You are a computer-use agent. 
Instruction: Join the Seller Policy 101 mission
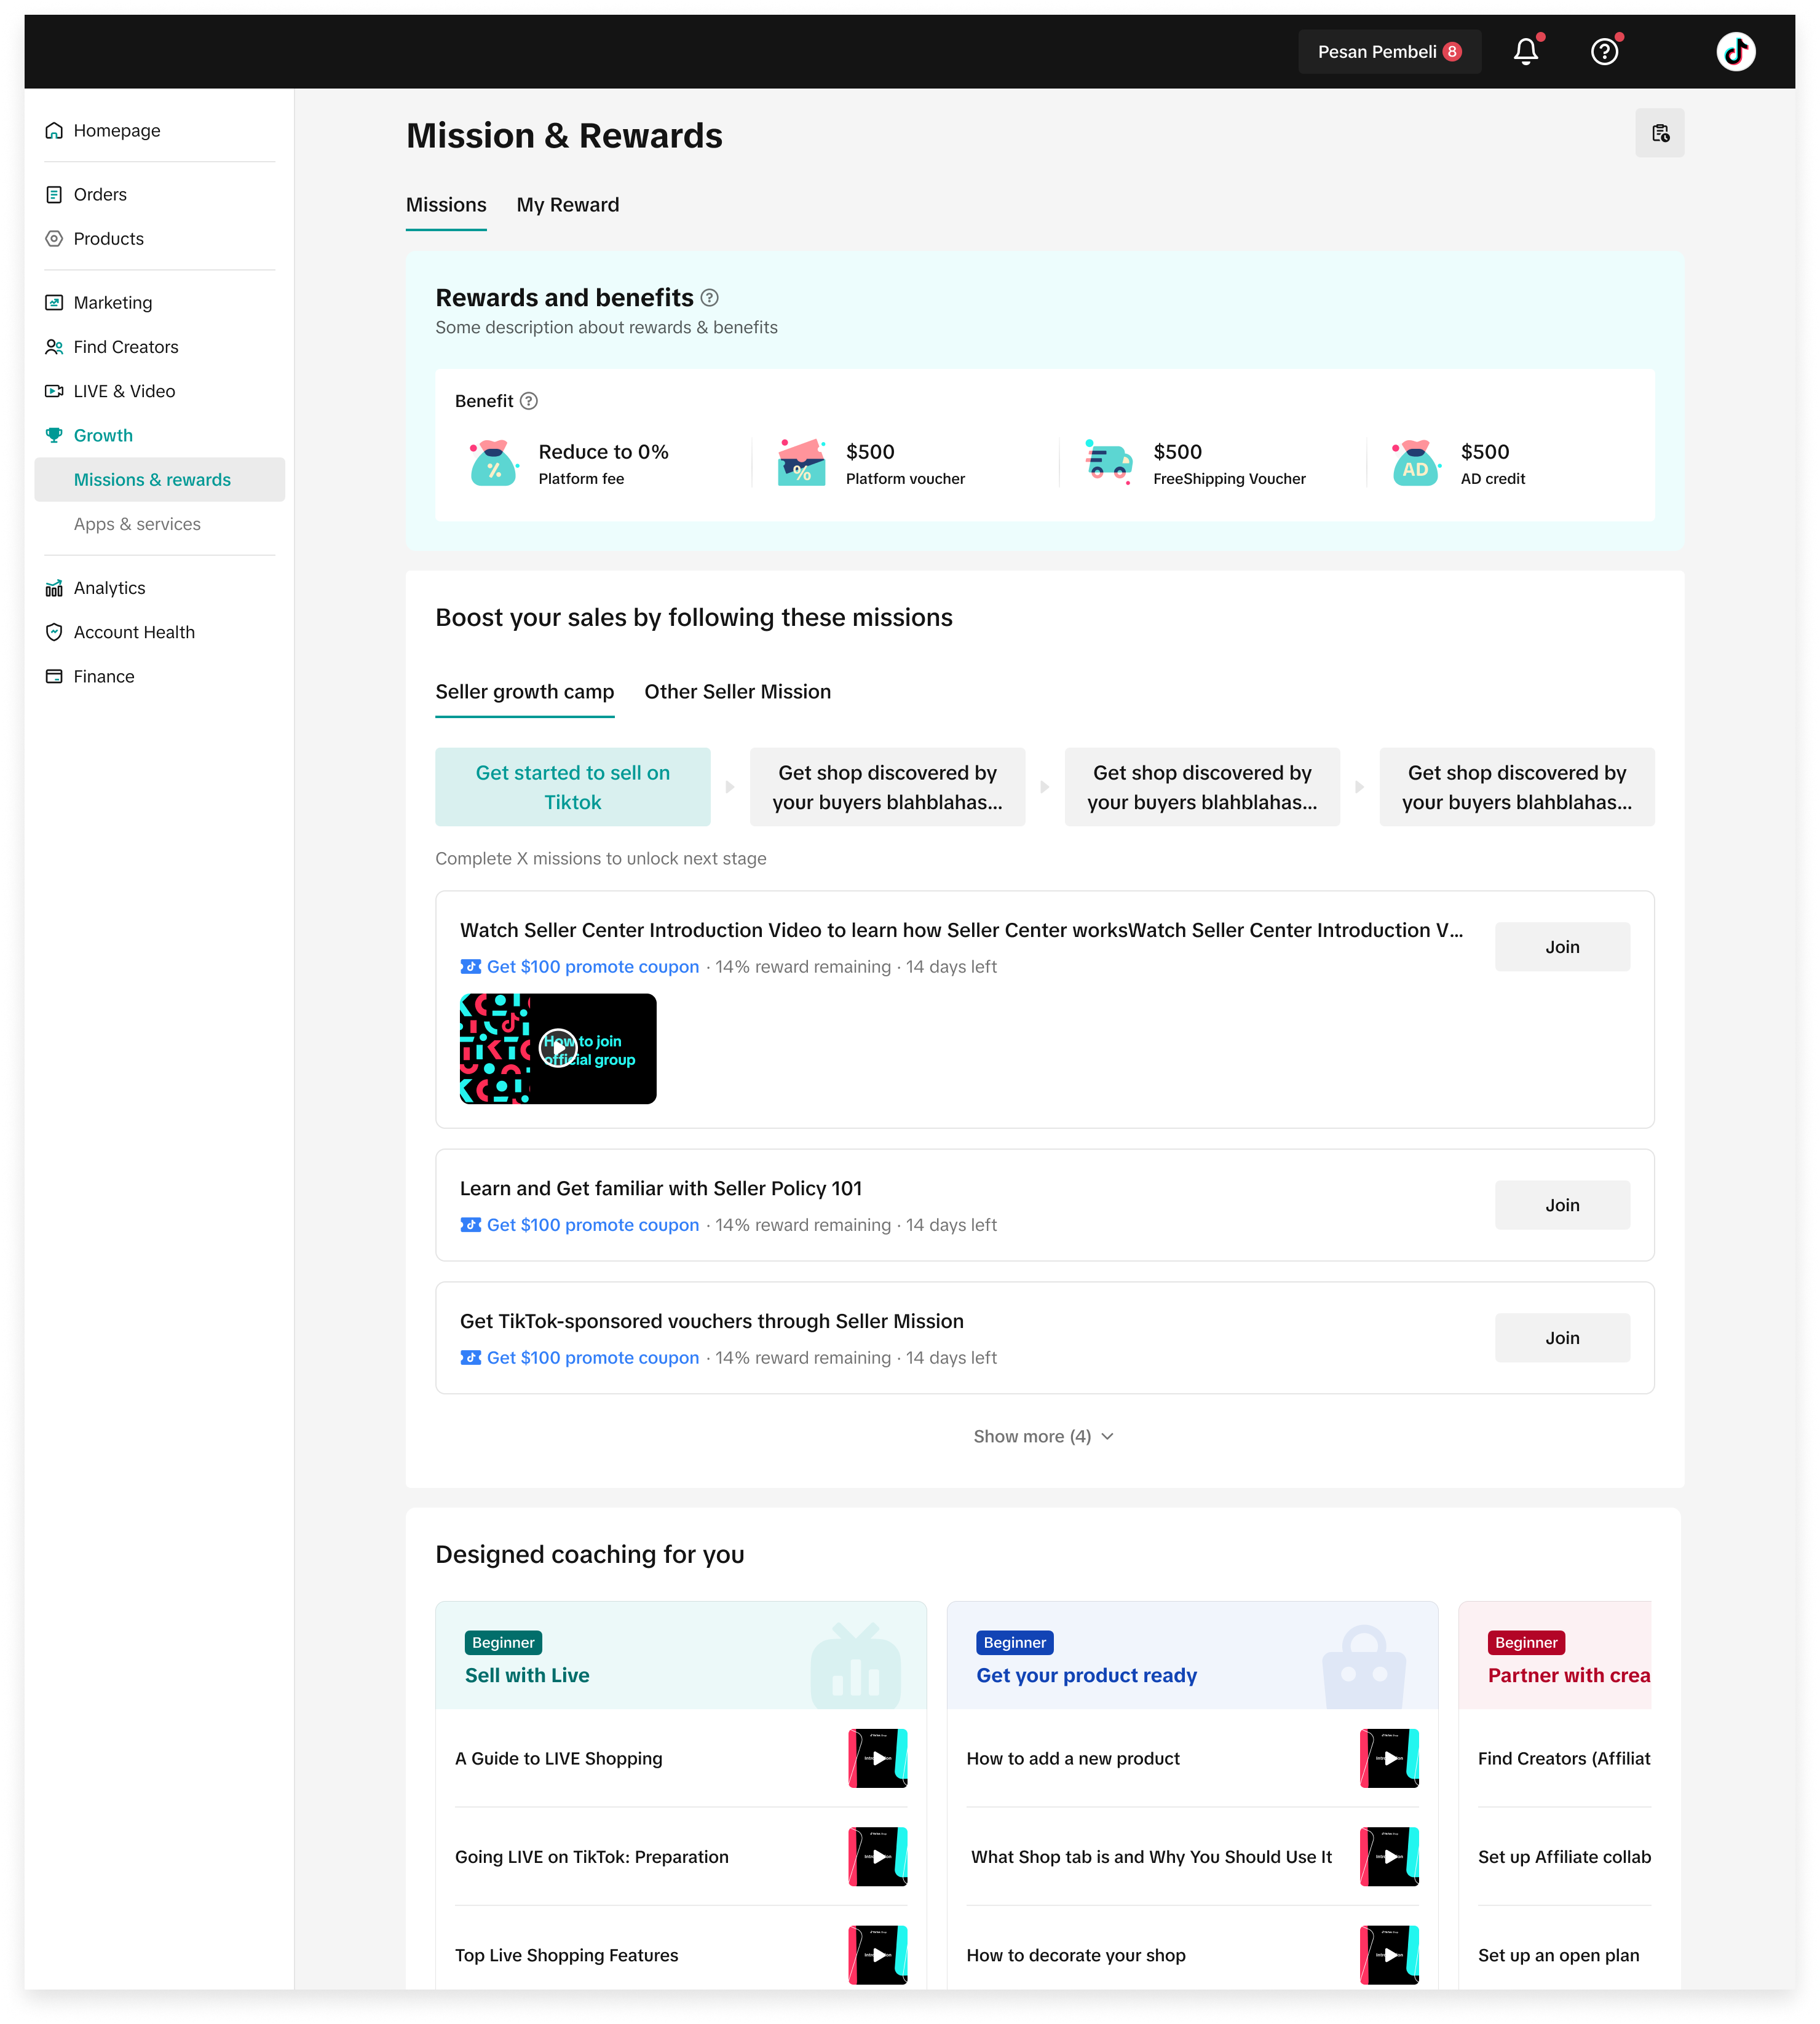click(1561, 1205)
